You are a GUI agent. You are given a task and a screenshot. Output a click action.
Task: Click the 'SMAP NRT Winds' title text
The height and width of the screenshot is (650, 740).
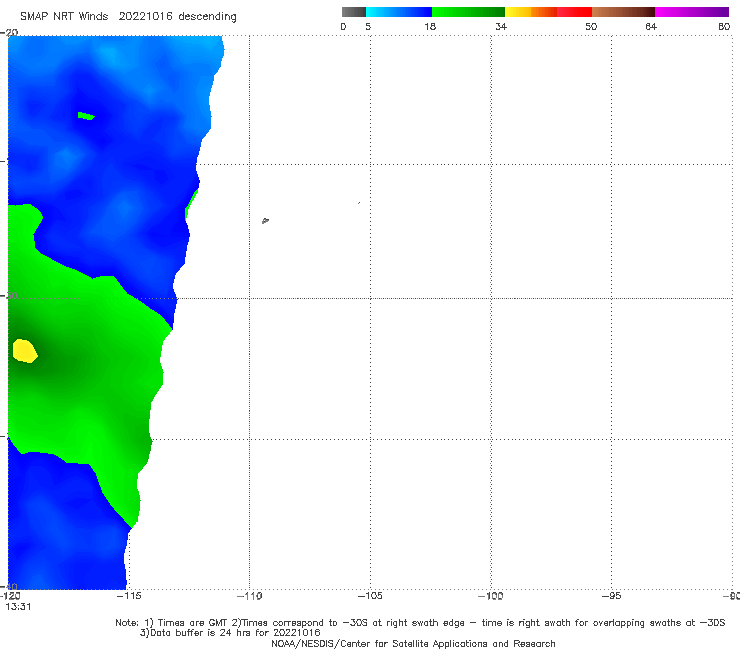pos(64,16)
